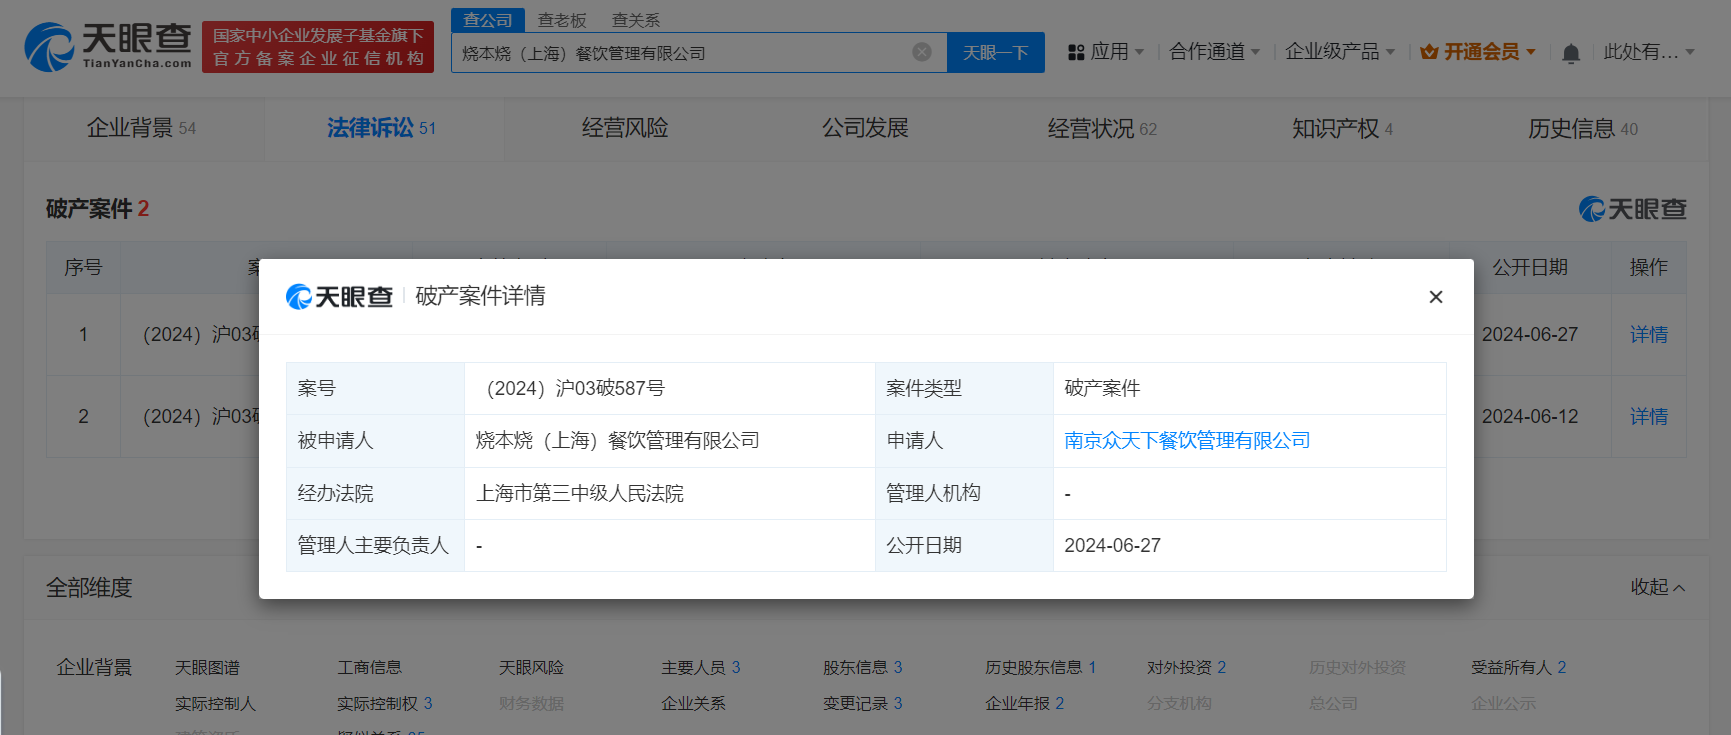Click the 破产案件 2 section heading
Image resolution: width=1731 pixels, height=735 pixels.
97,208
